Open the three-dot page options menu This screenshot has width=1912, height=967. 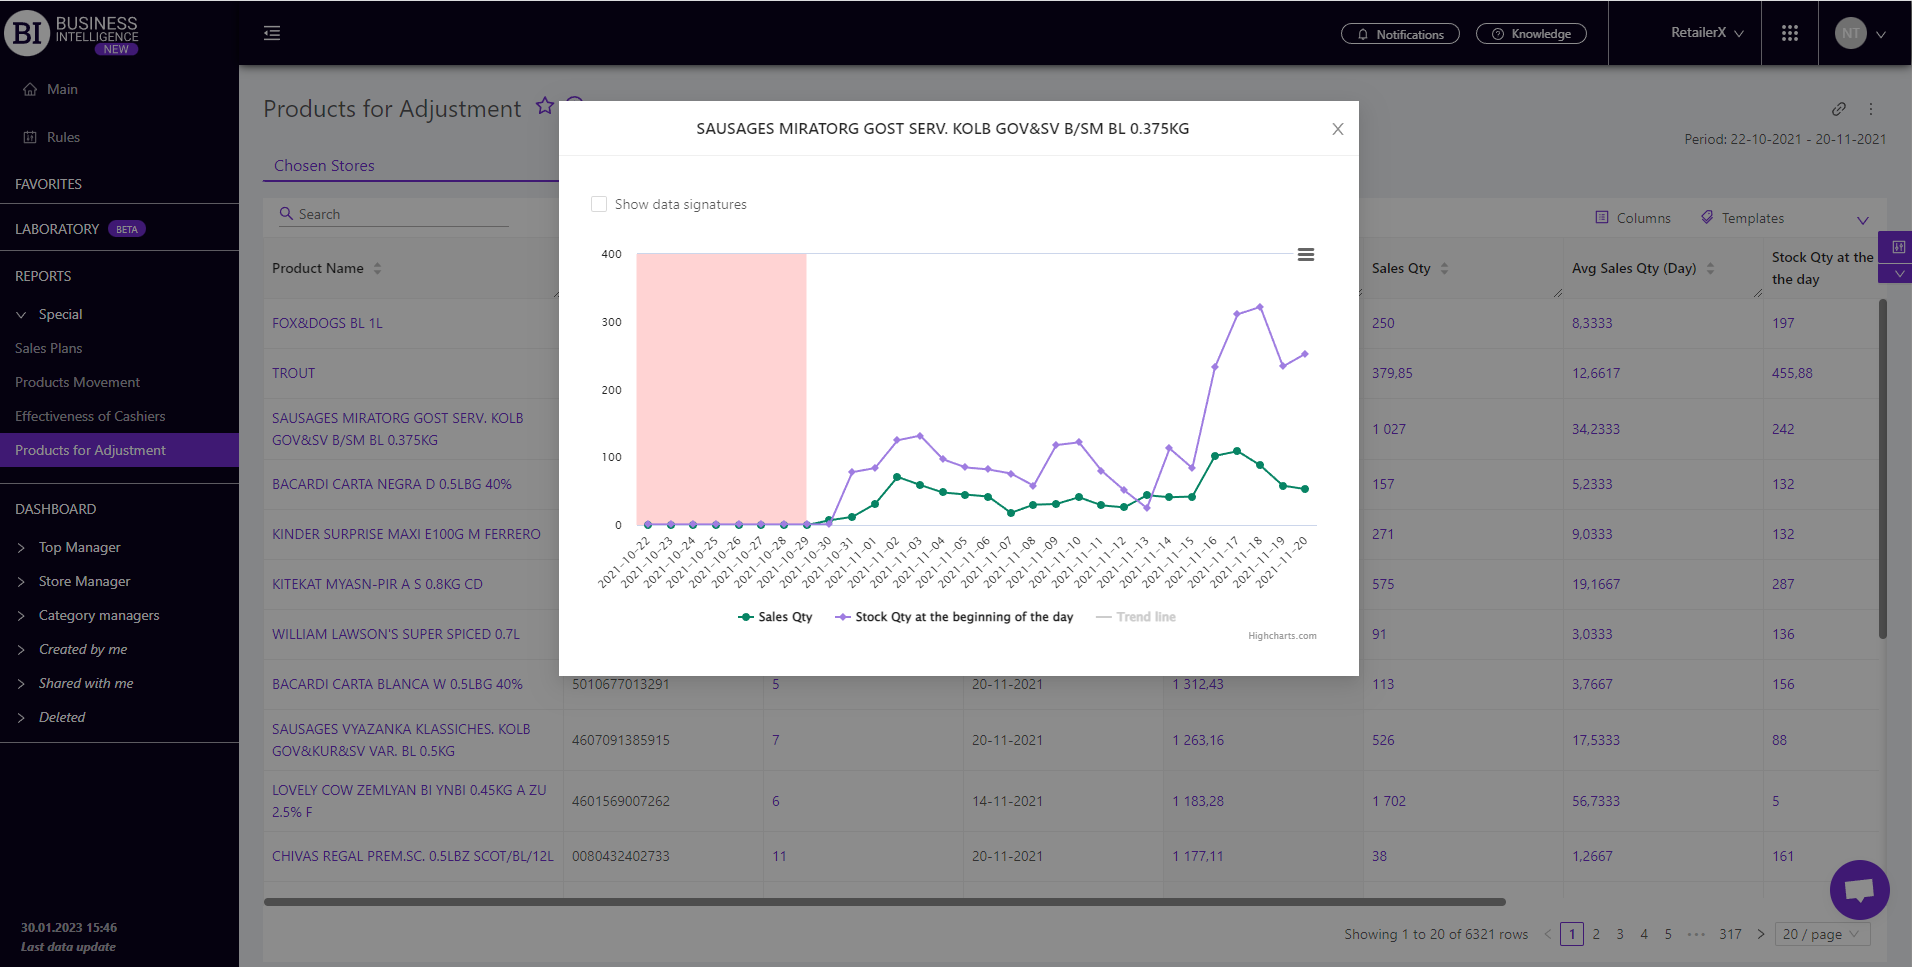point(1871,109)
